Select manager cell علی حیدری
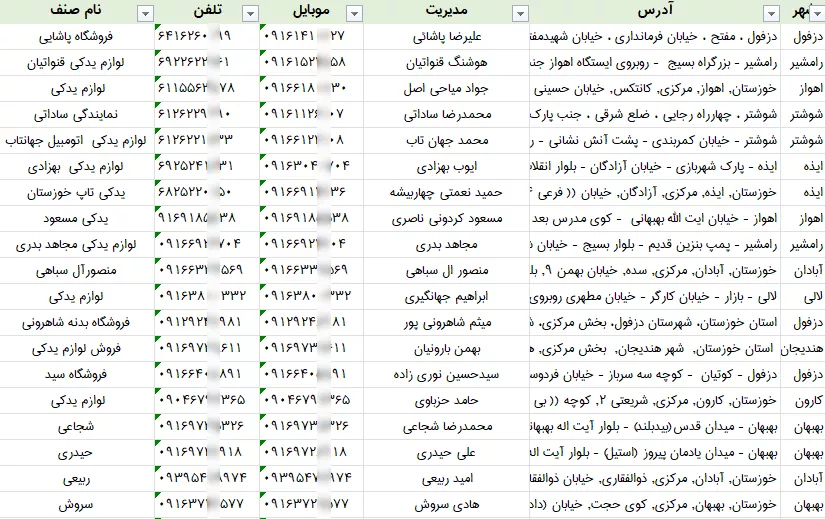 pos(447,453)
